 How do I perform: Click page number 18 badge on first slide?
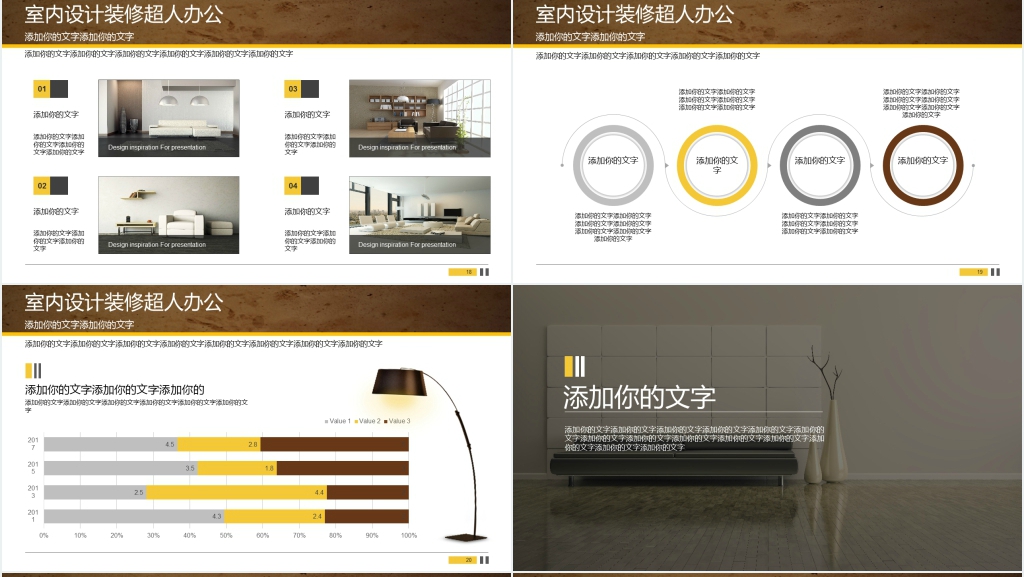[x=462, y=272]
